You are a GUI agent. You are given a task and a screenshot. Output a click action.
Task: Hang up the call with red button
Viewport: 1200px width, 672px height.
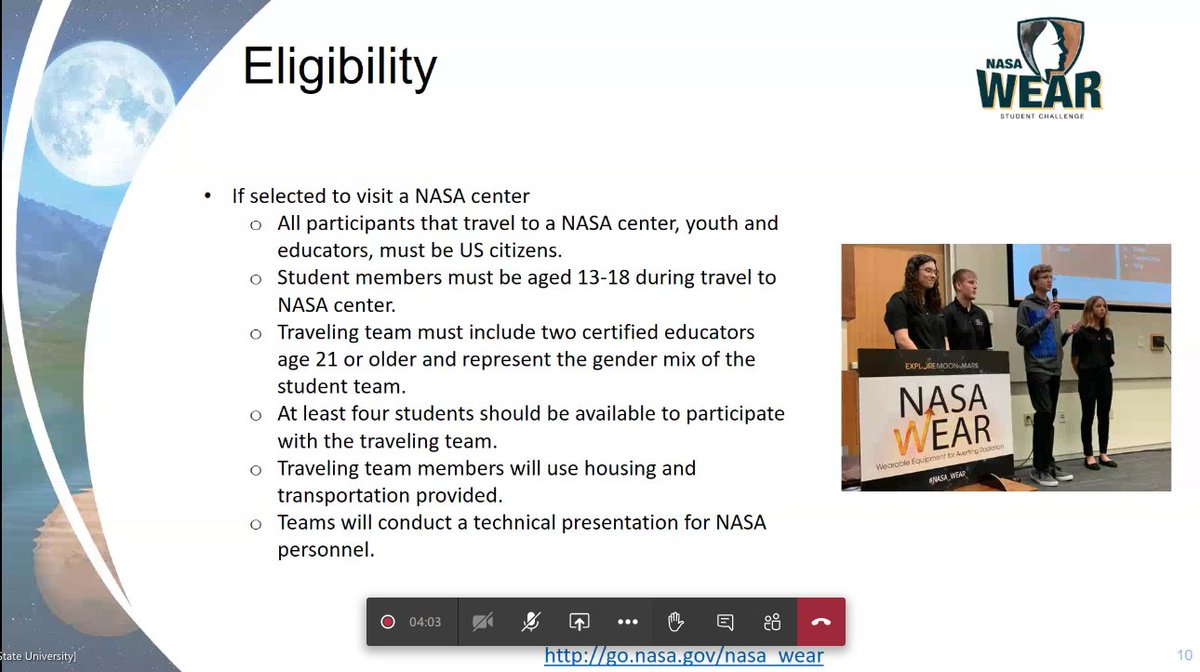pos(821,622)
